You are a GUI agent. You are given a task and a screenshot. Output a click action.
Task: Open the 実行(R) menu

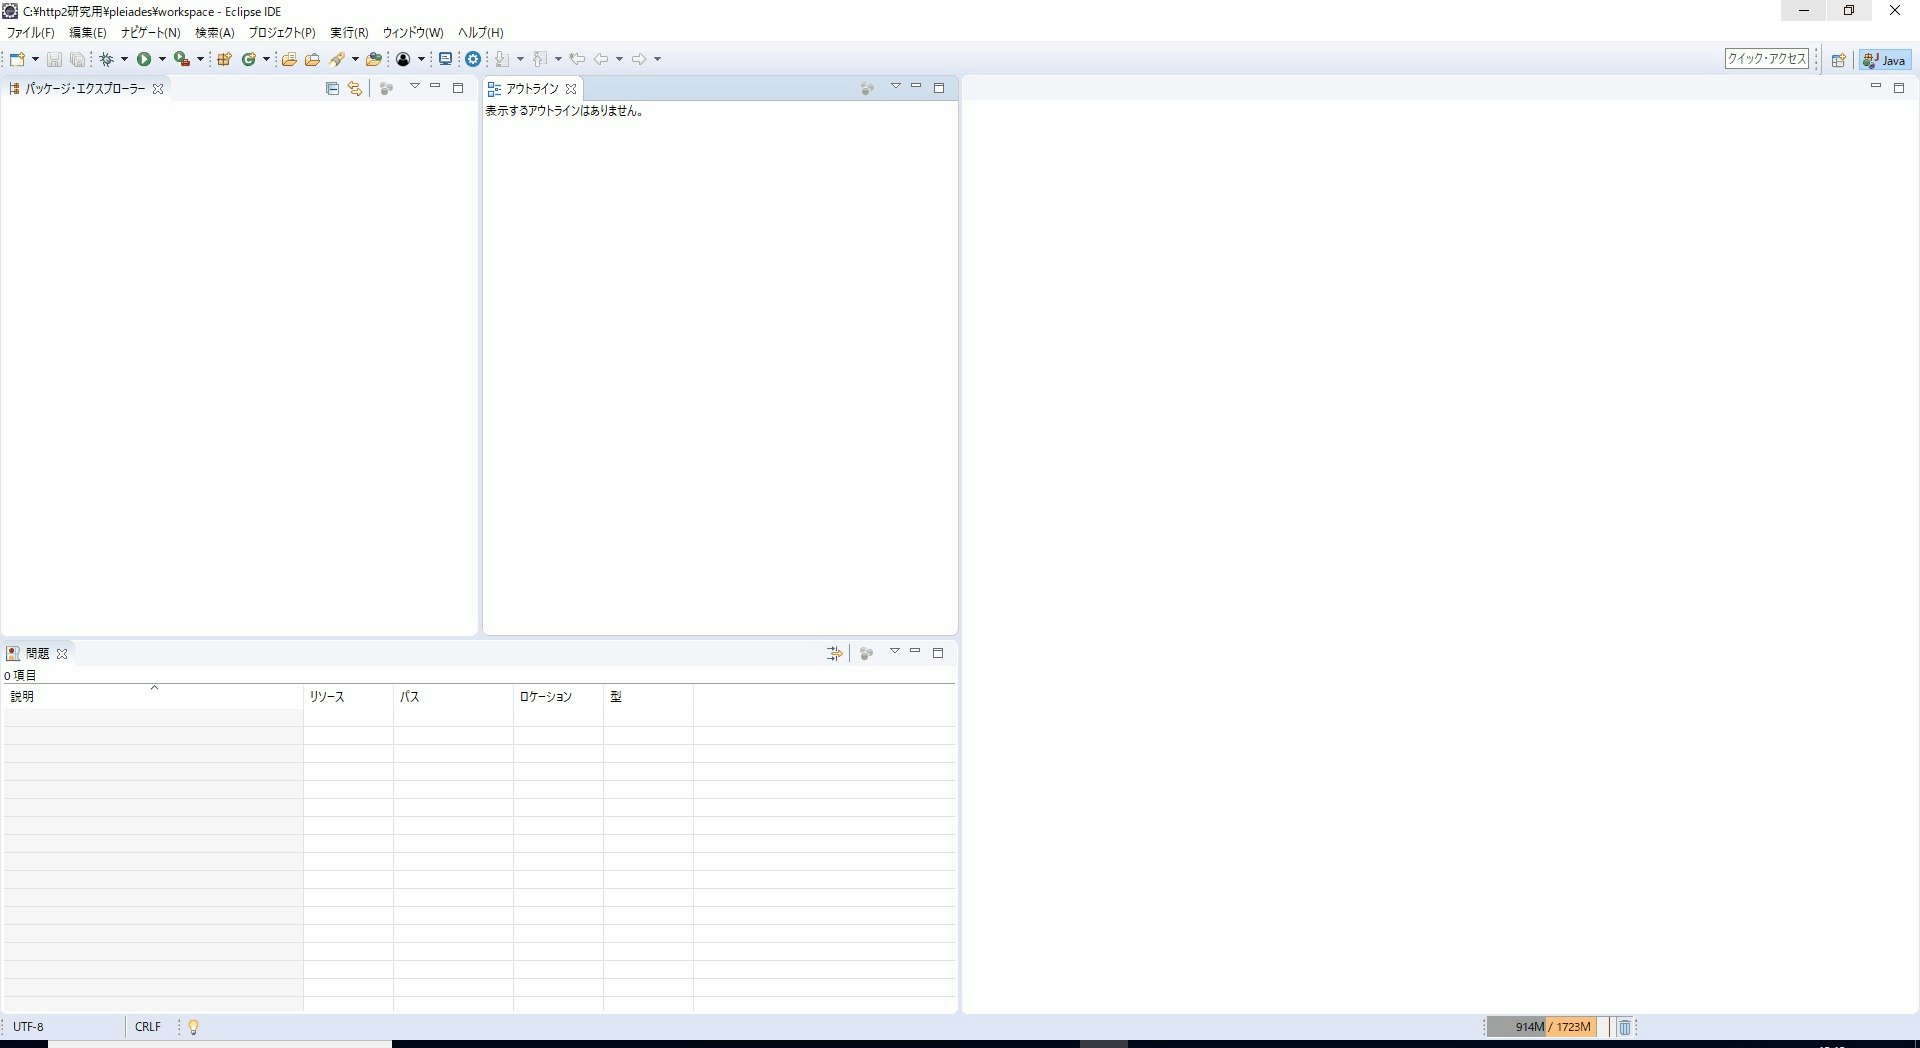(x=349, y=33)
